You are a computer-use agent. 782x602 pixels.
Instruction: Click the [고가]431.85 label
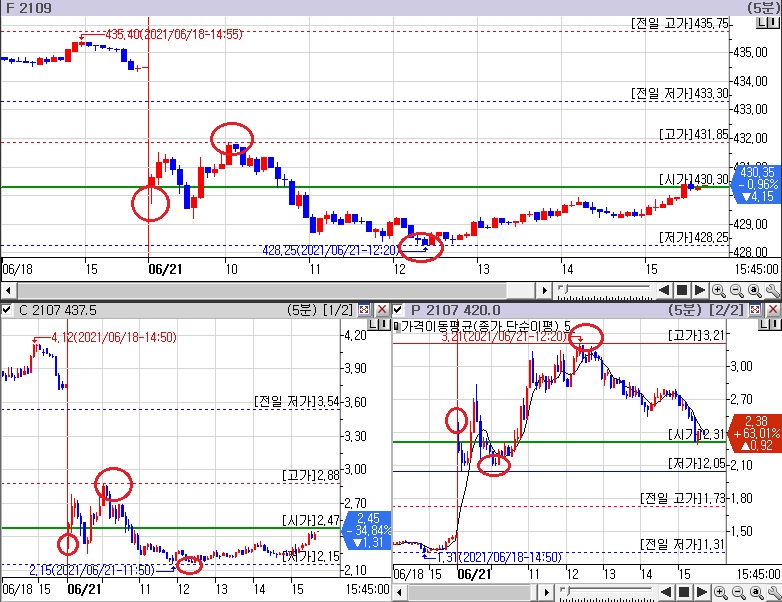click(693, 134)
